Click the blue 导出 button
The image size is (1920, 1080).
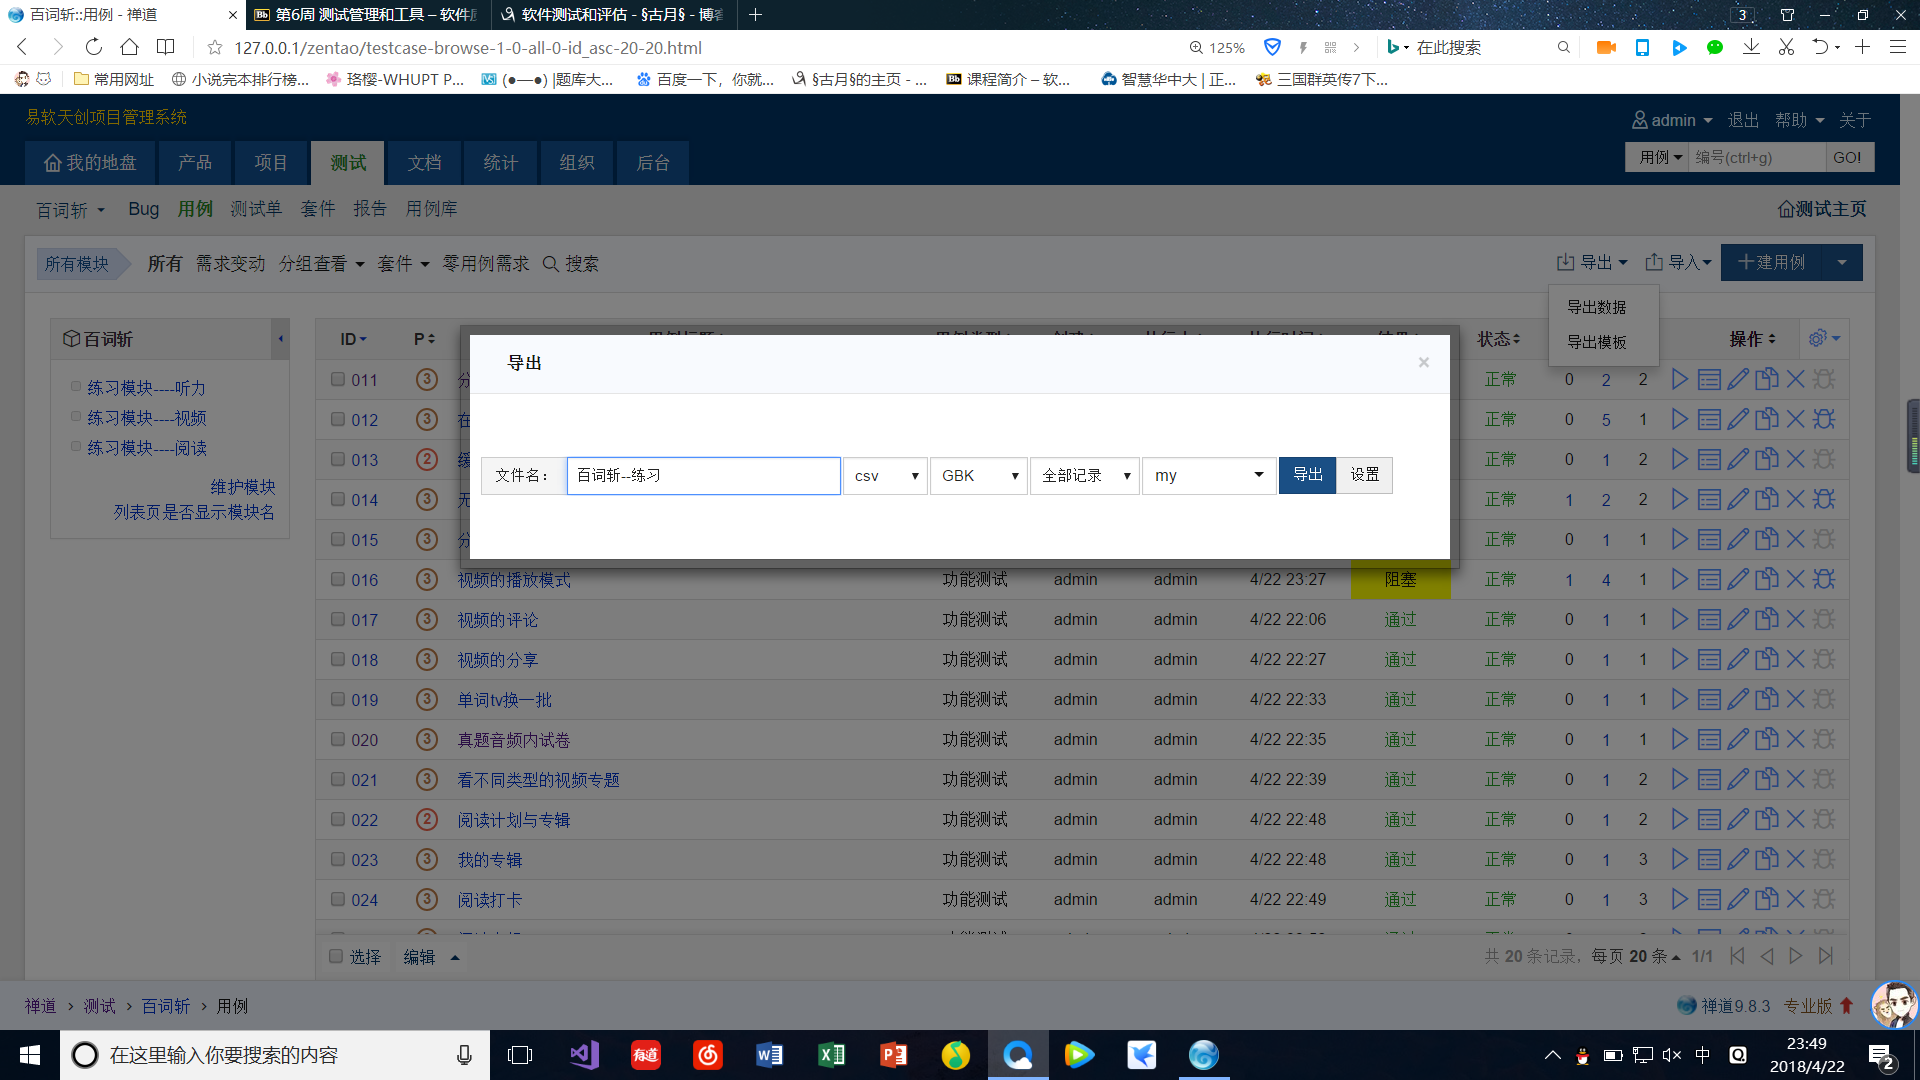tap(1307, 475)
